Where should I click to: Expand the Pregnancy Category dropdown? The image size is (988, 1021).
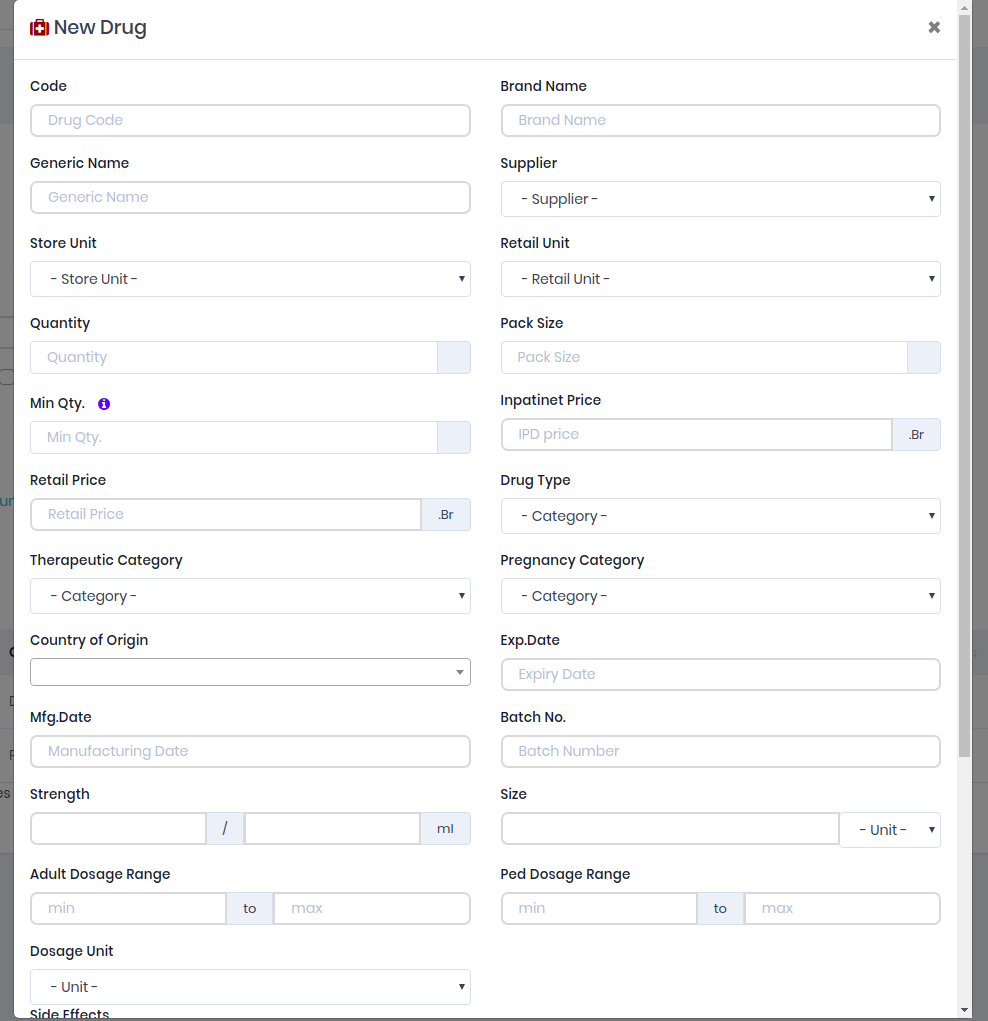click(720, 596)
